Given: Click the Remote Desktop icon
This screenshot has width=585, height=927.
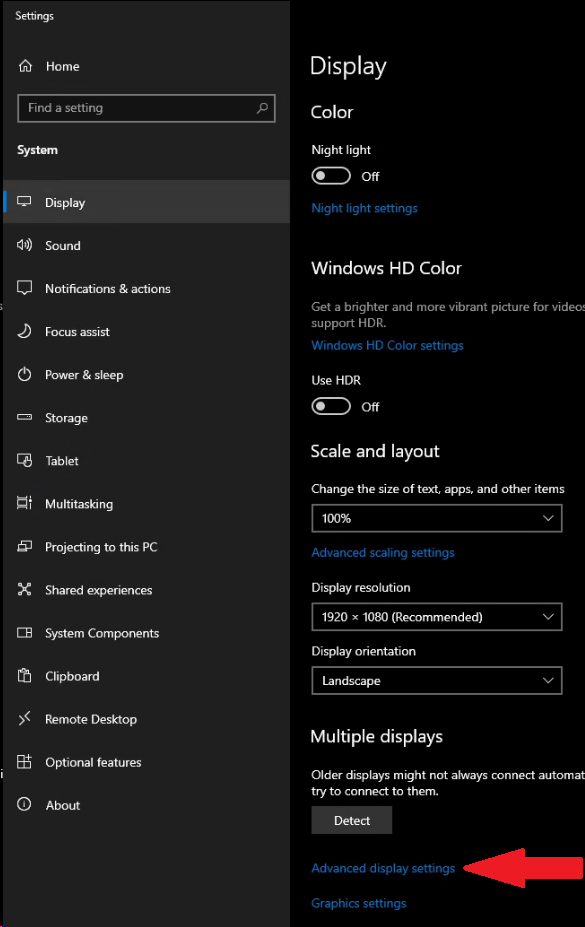Looking at the screenshot, I should click(24, 718).
